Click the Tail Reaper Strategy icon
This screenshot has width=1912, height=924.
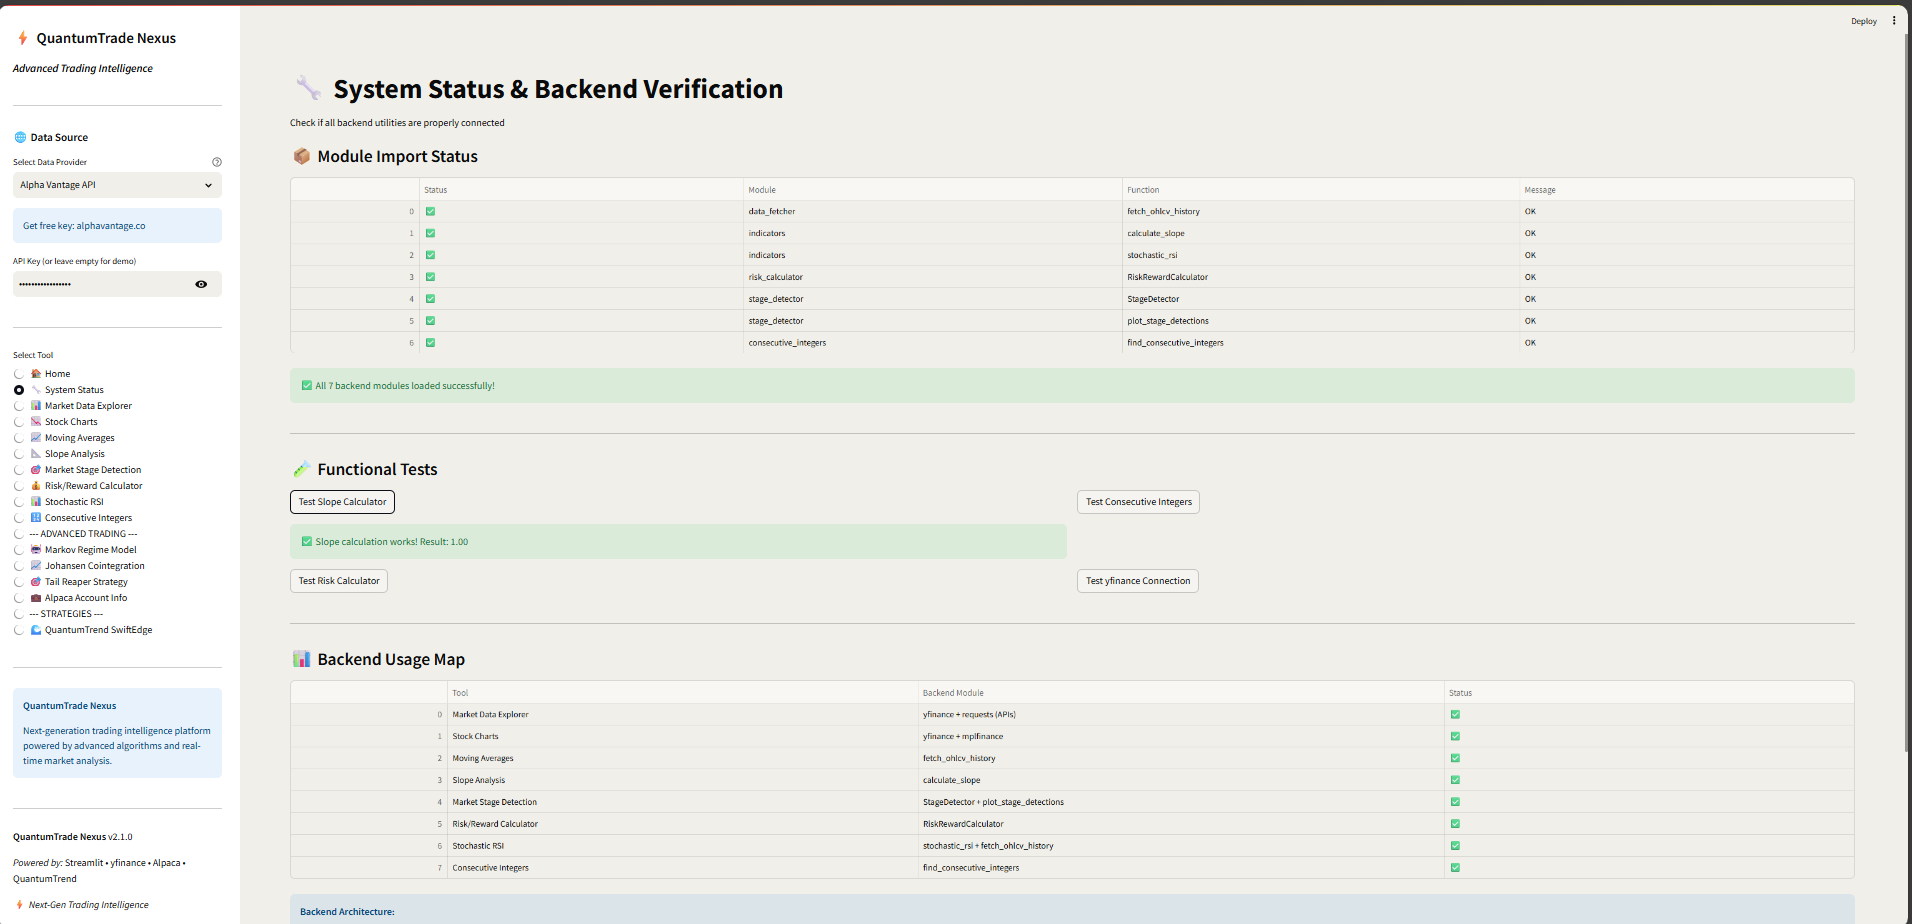[x=36, y=582]
